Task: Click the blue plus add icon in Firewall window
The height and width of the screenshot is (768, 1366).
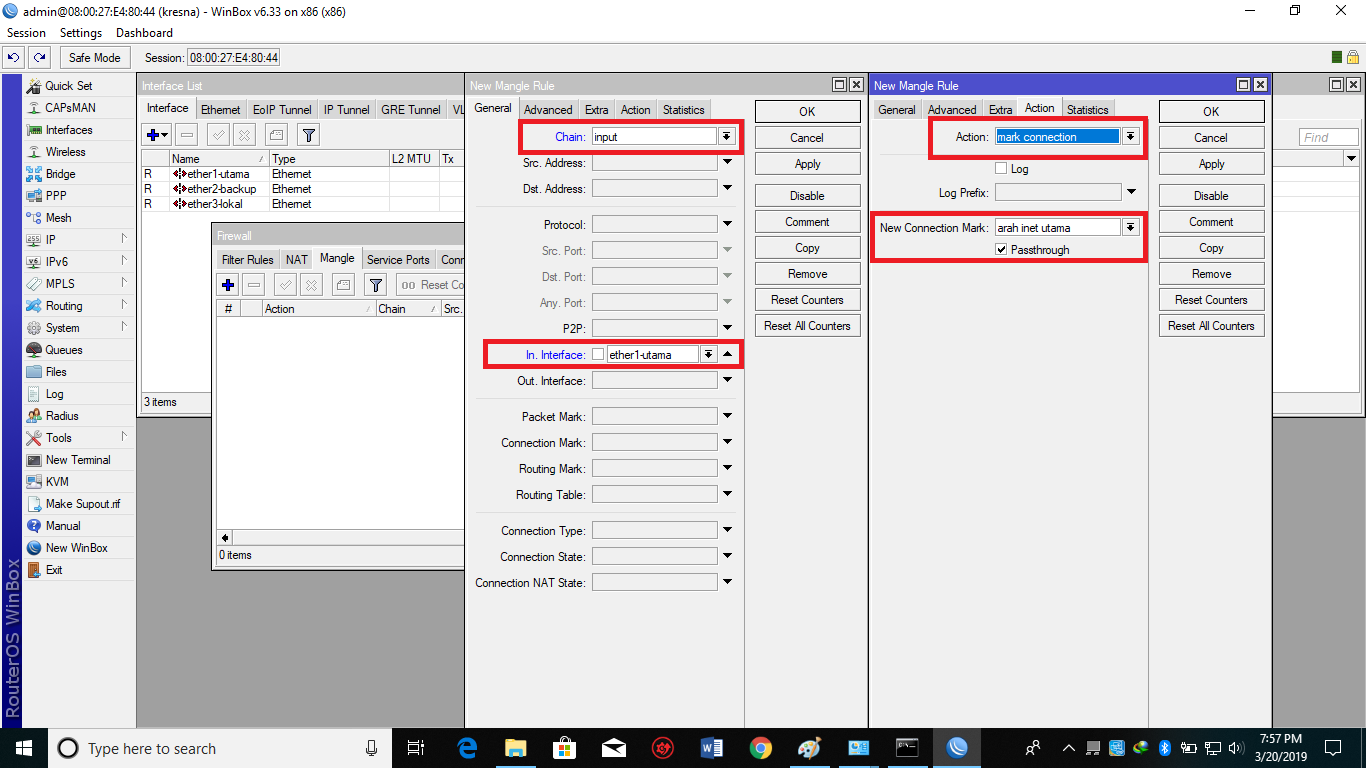Action: 228,285
